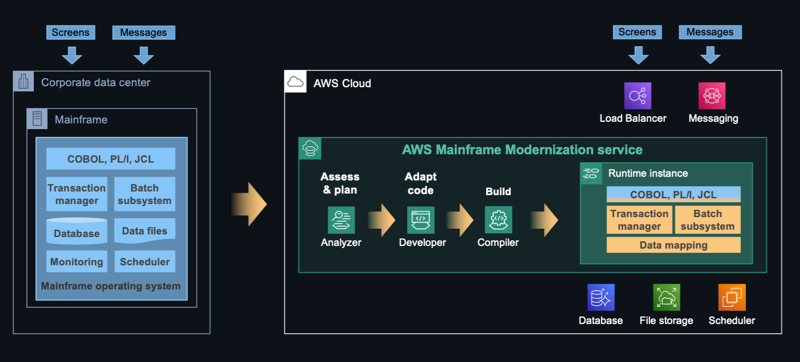
Task: Select the Analyzer icon under Assess & plan
Action: click(341, 220)
